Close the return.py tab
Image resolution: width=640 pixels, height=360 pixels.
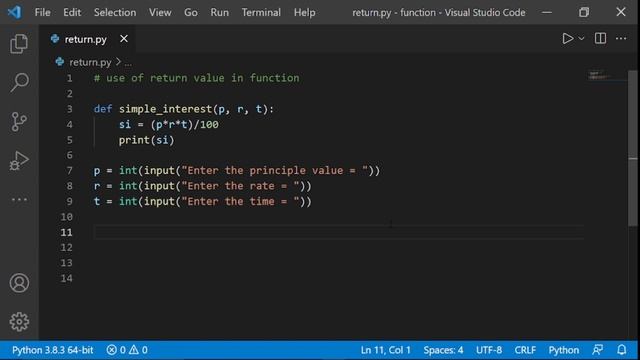point(124,39)
